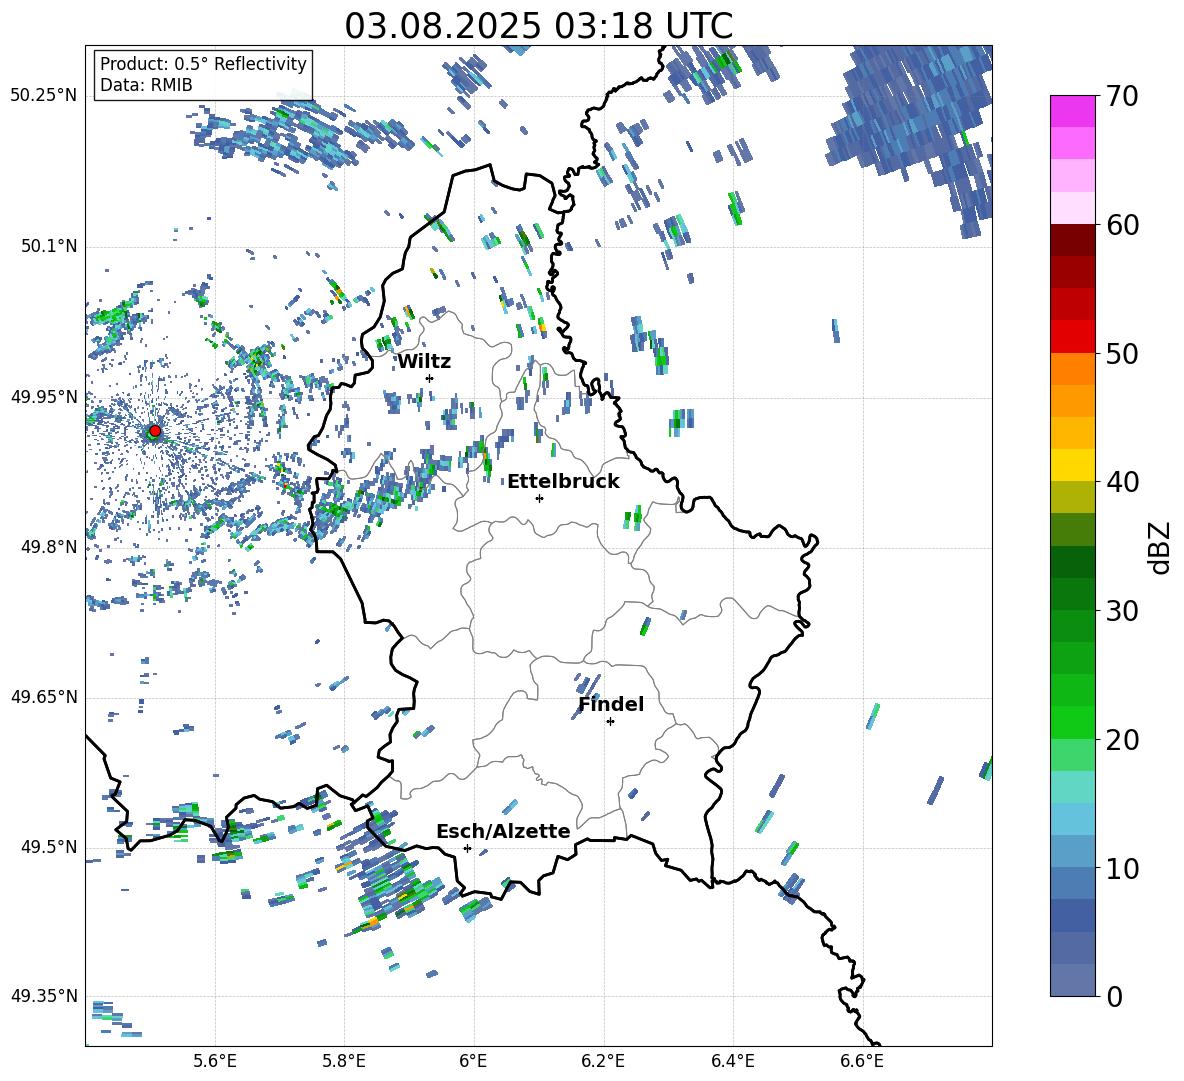Click the colorbar 0 tick label
The width and height of the screenshot is (1184, 1081).
pos(1114,996)
